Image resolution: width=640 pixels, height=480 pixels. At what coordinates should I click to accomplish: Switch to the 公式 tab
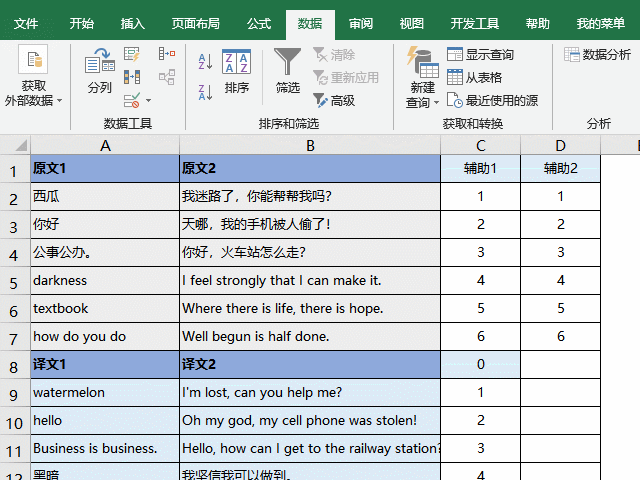[259, 24]
